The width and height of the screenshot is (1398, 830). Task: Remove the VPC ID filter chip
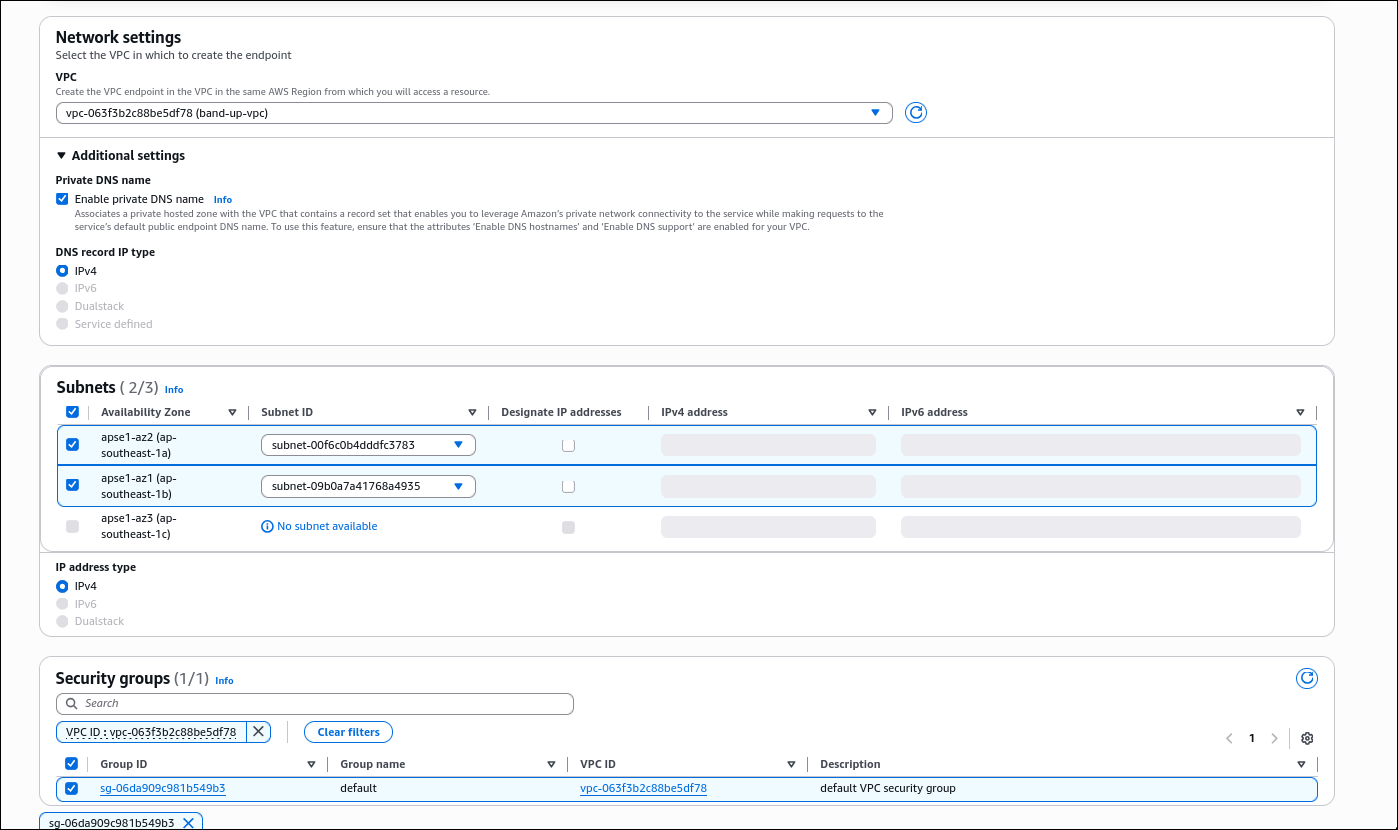pos(258,732)
